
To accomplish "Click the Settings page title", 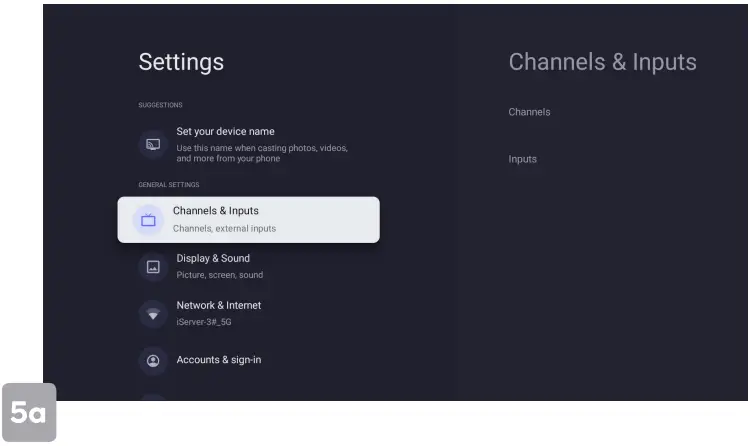I will tap(181, 62).
